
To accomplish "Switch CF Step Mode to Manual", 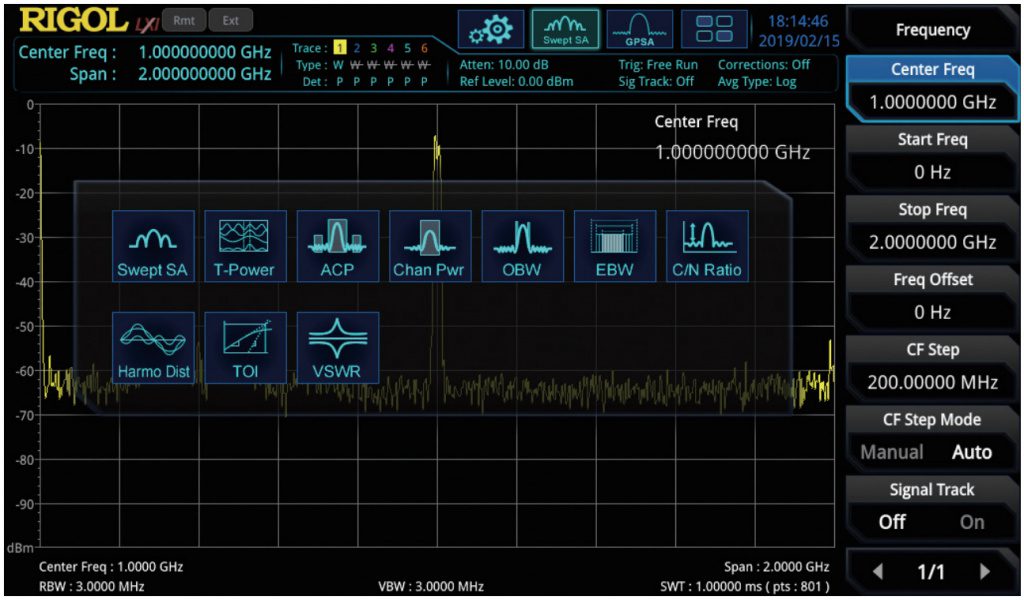I will [x=892, y=452].
